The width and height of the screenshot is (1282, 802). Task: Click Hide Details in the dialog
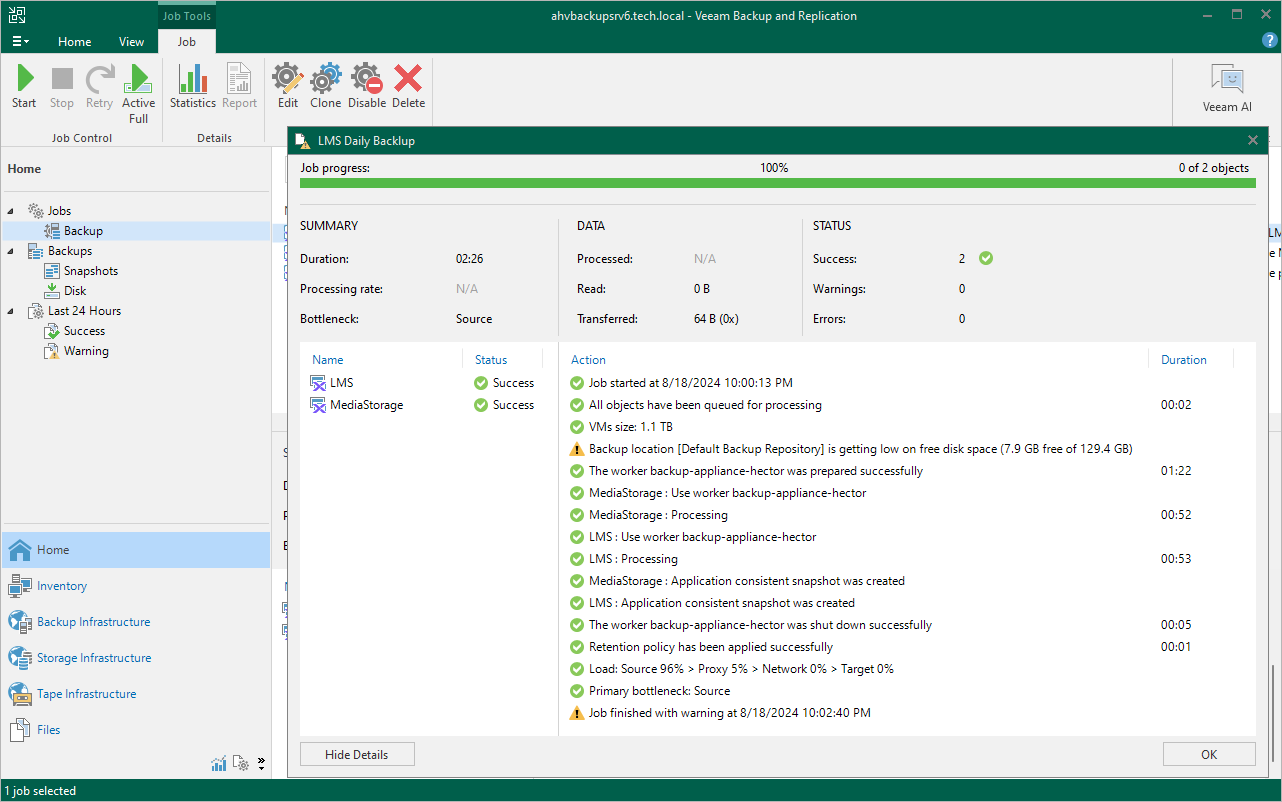coord(357,755)
